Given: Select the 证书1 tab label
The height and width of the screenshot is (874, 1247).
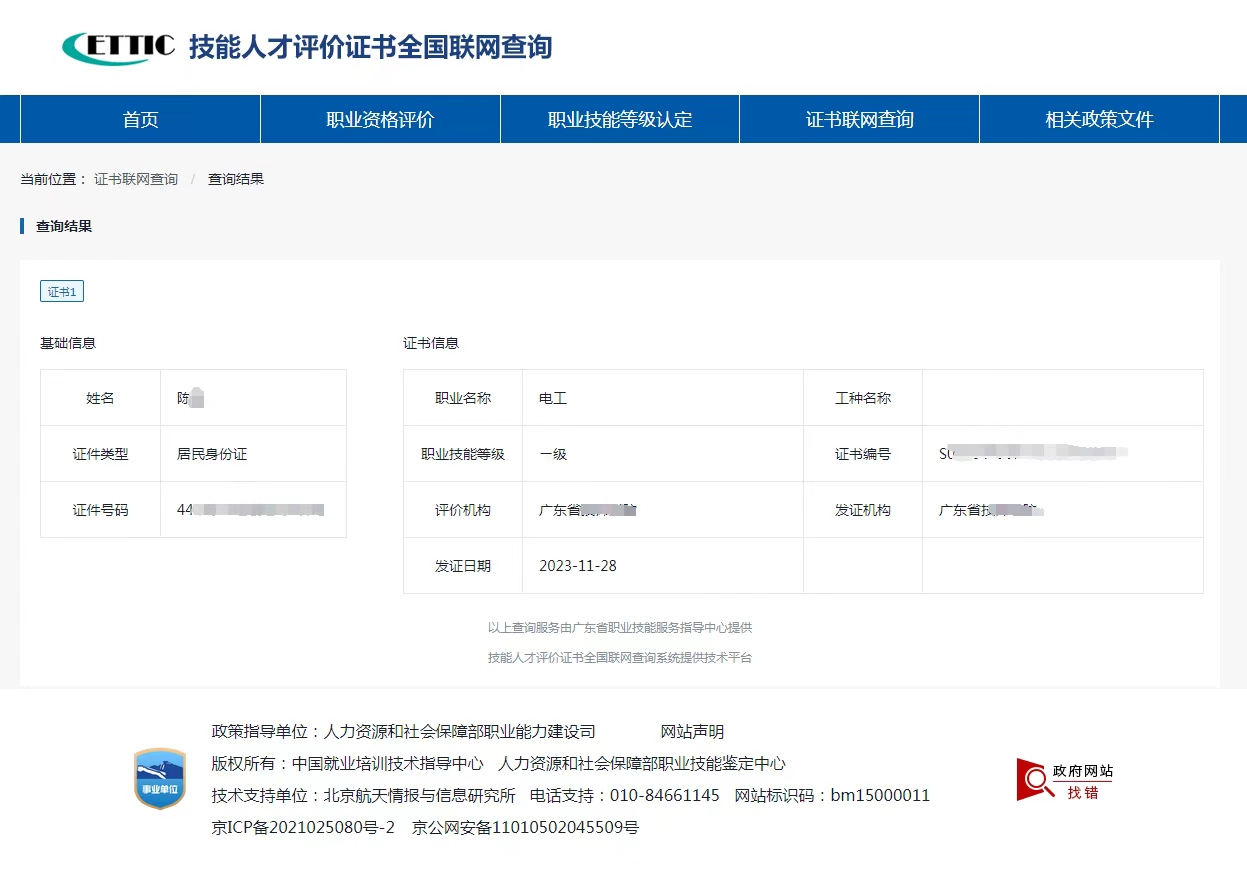Looking at the screenshot, I should [x=62, y=291].
